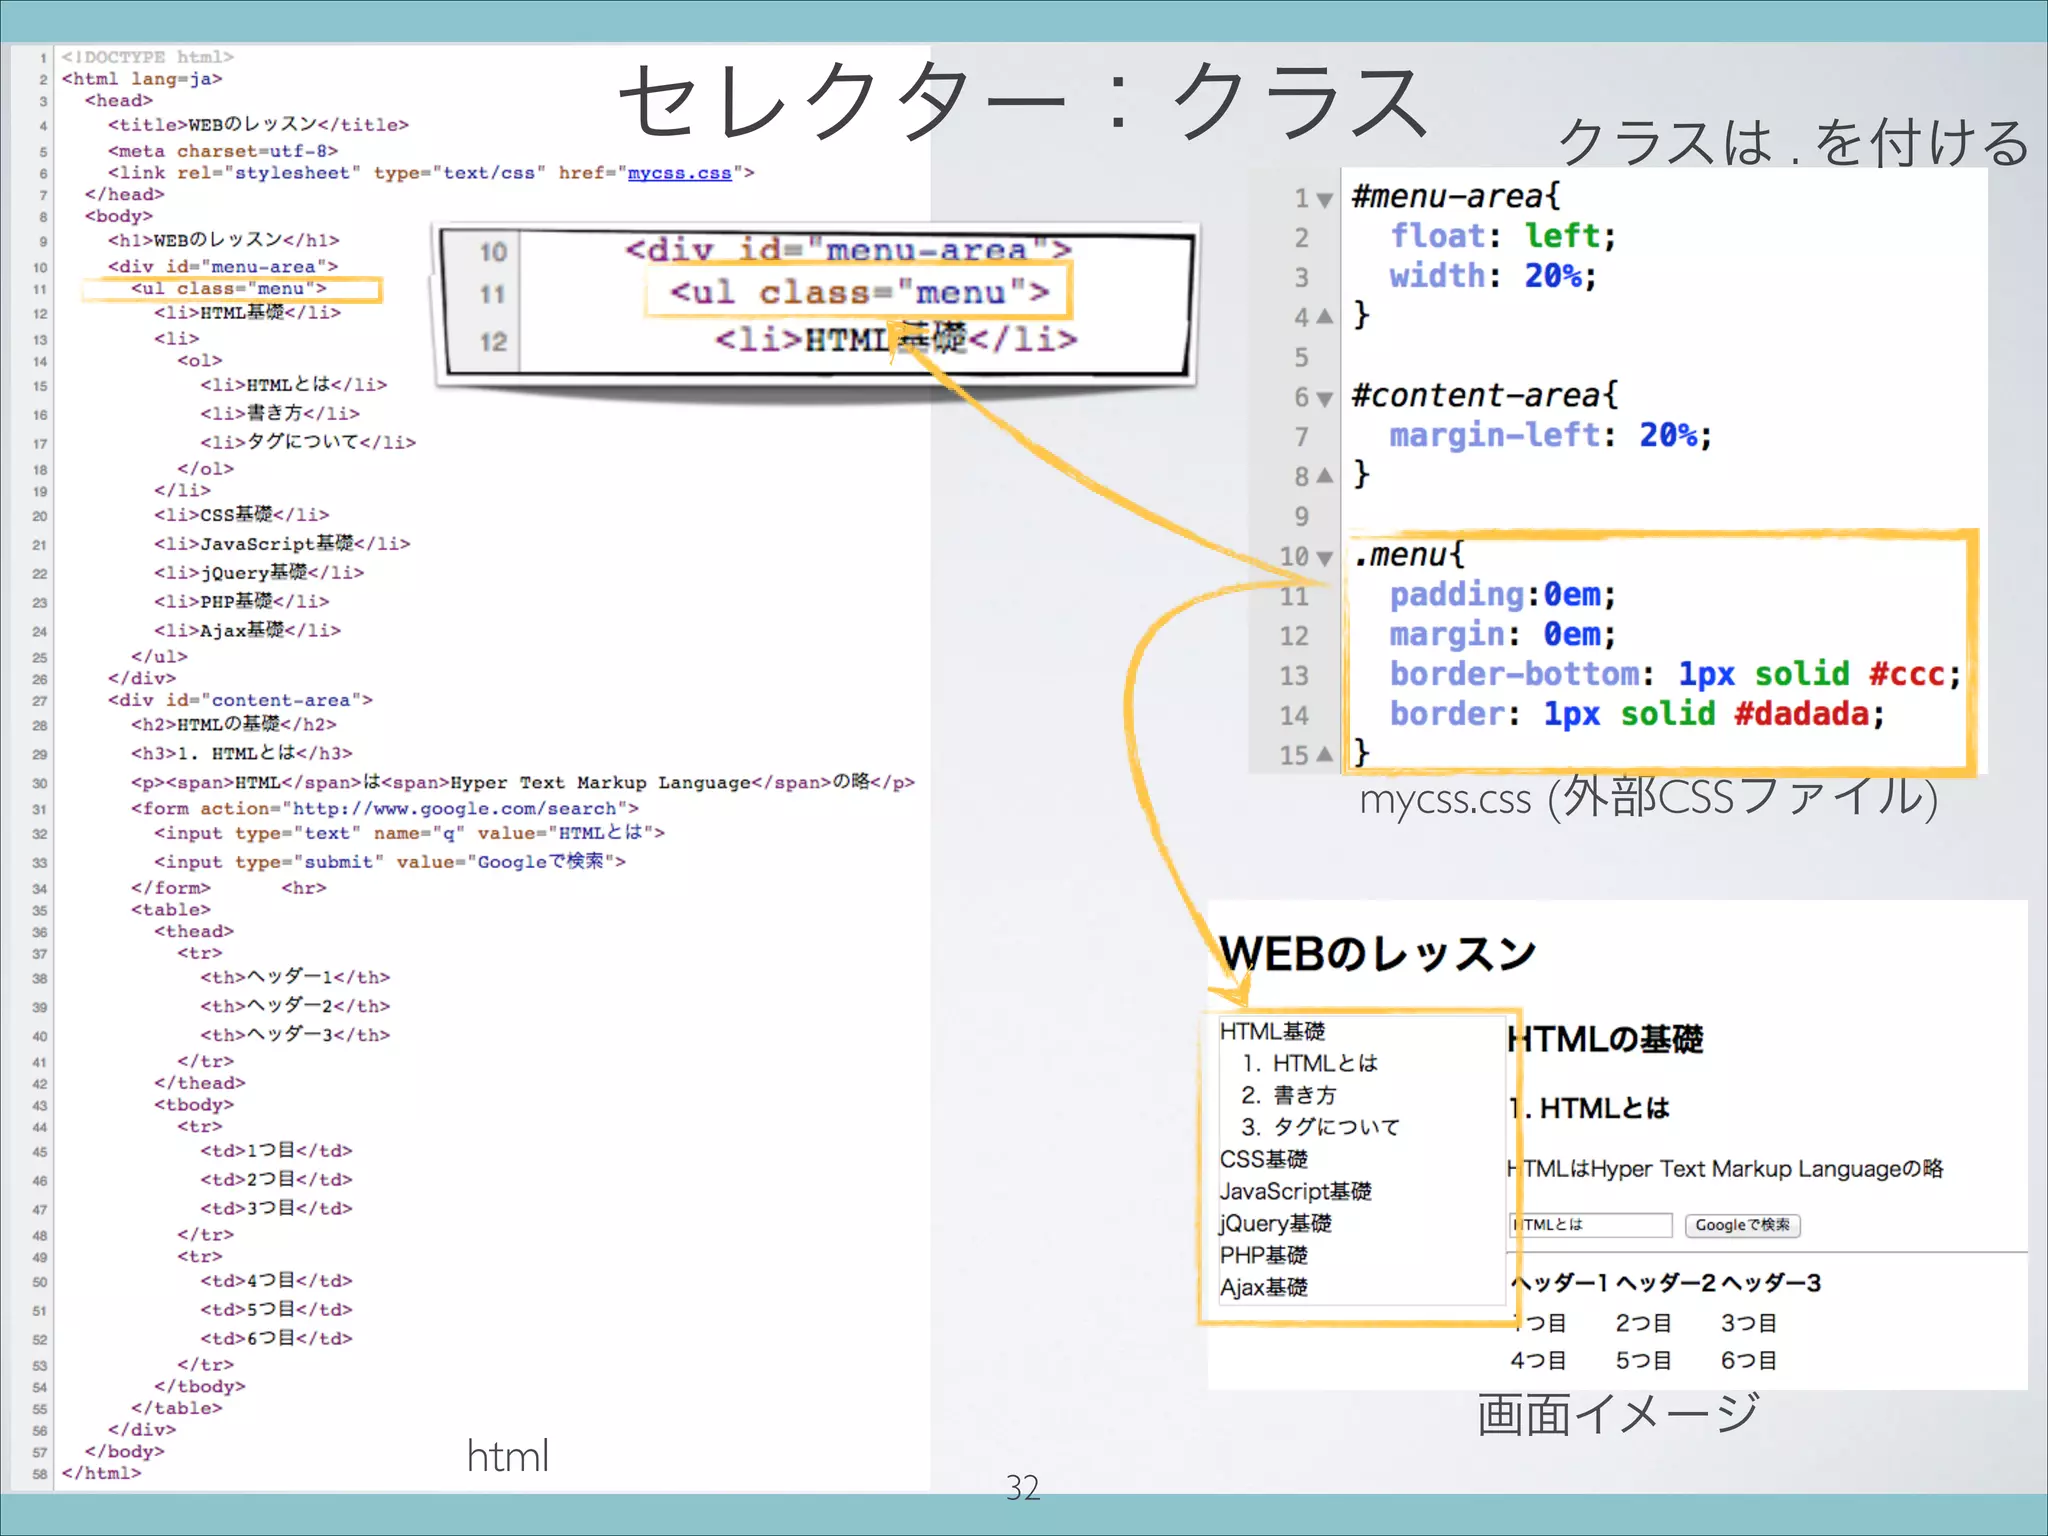Click the <!DOCTYPE html> line in the HTML source
Viewport: 2048px width, 1536px height.
147,57
